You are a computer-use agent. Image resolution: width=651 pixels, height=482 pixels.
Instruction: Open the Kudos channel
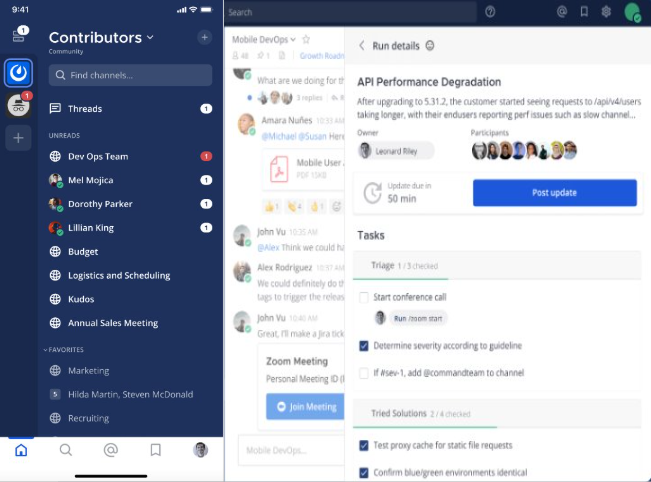[130, 299]
